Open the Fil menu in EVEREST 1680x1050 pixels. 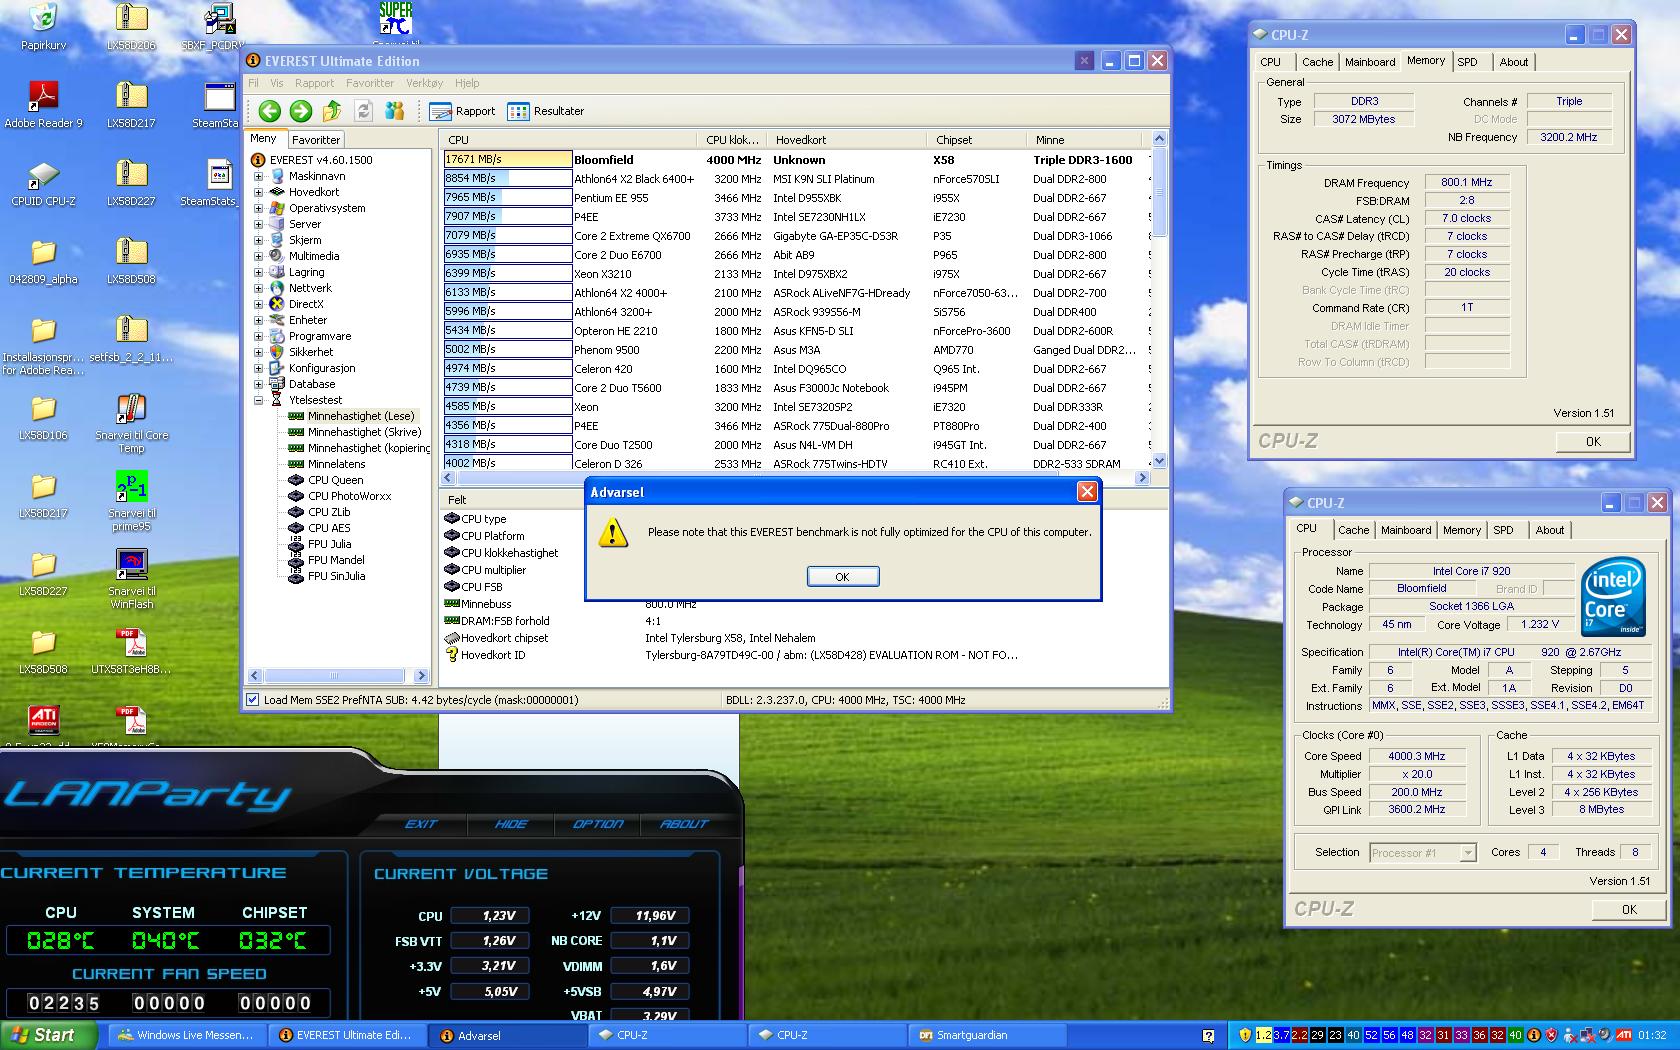[253, 83]
